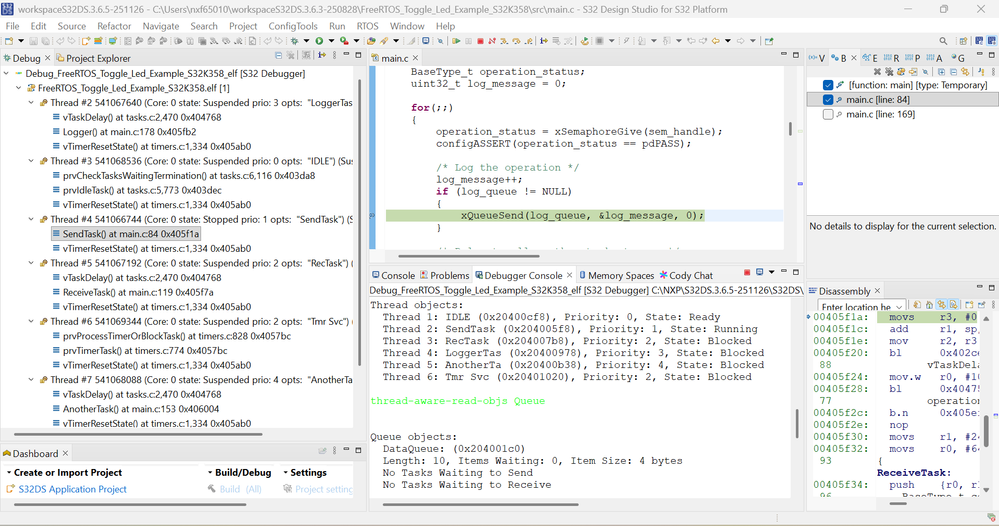Click the Step Into icon in toolbar
The image size is (999, 526).
tap(503, 41)
